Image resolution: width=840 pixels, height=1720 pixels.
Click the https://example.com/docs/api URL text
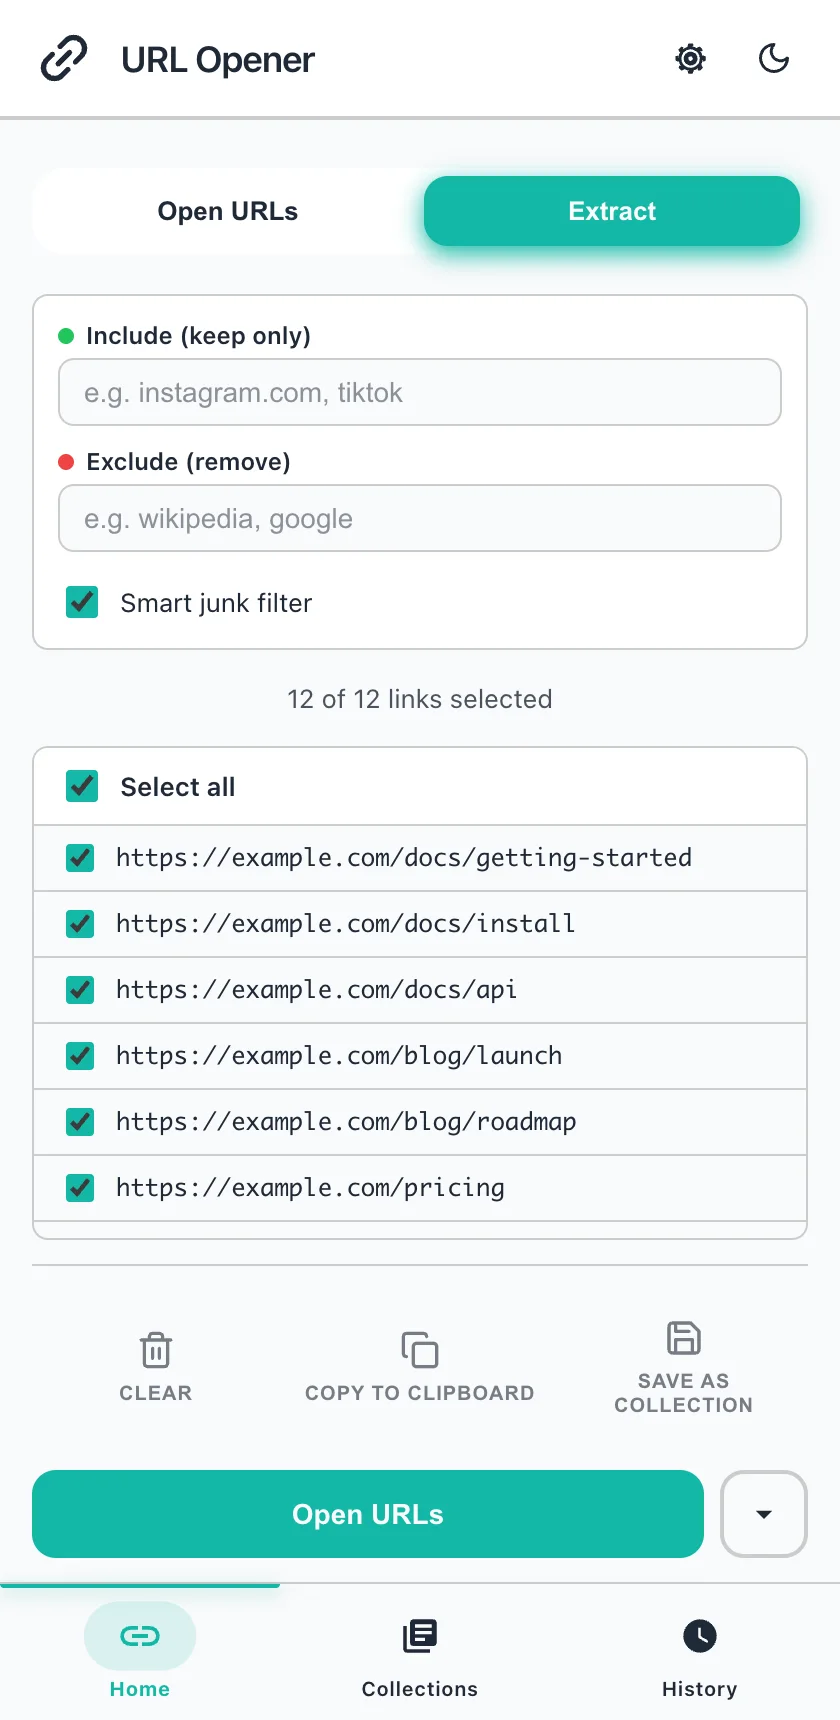(x=317, y=990)
